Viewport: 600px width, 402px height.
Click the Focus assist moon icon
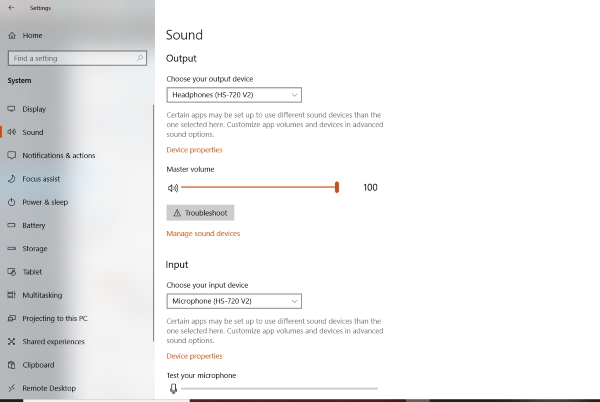click(x=12, y=179)
